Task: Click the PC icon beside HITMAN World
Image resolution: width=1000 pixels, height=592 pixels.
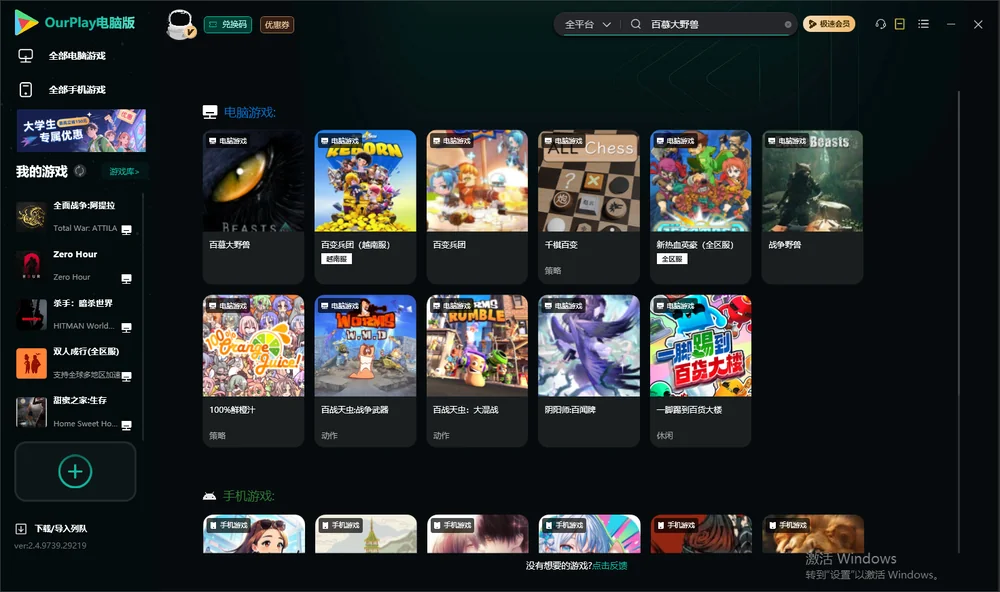Action: pos(126,327)
